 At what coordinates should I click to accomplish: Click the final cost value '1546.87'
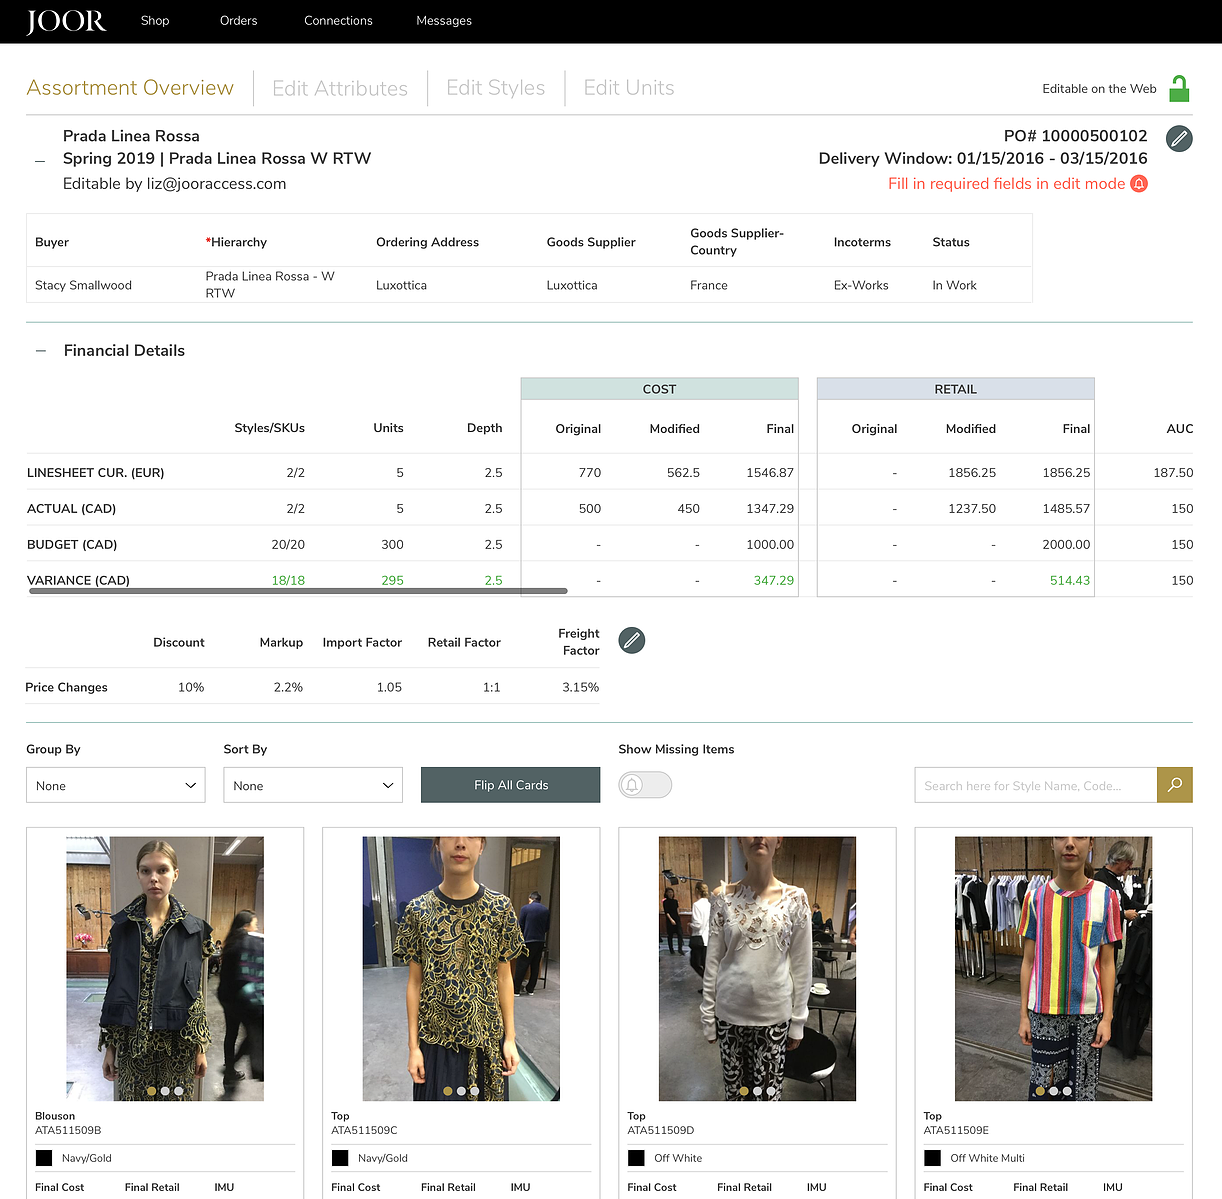[x=770, y=473]
